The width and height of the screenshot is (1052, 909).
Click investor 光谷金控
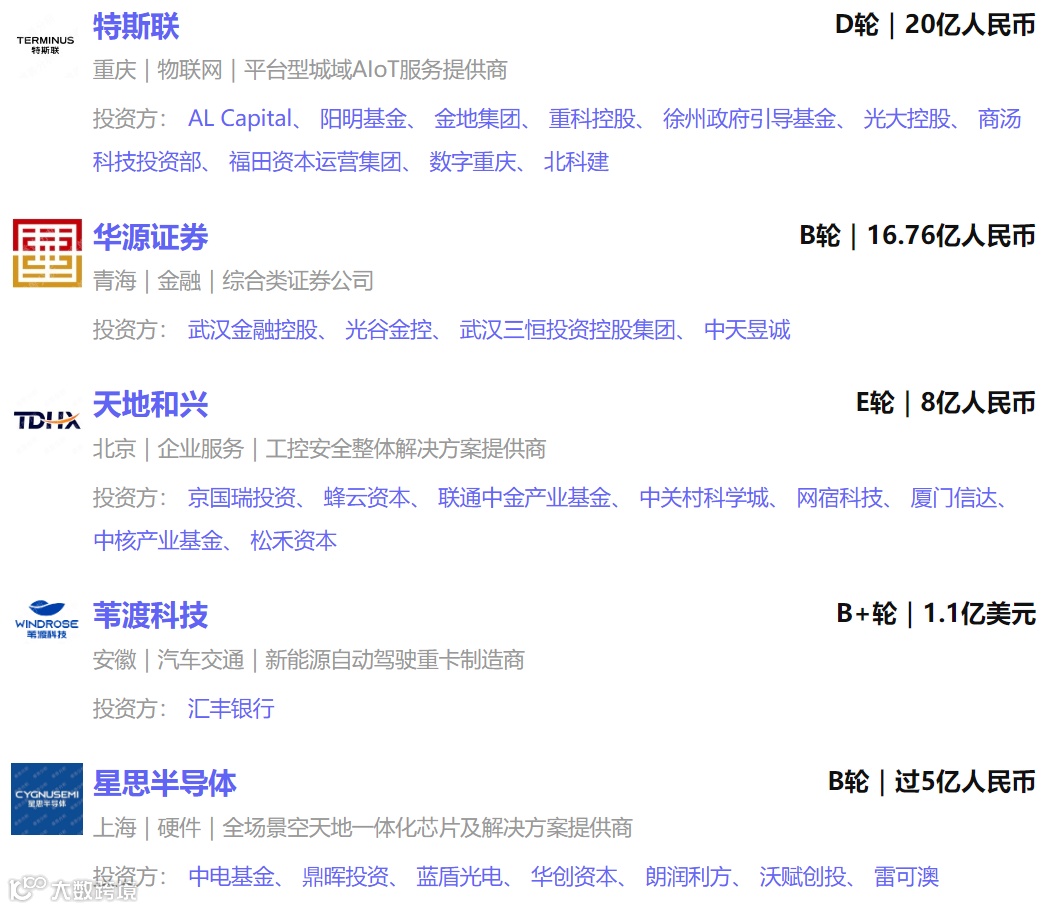[388, 329]
